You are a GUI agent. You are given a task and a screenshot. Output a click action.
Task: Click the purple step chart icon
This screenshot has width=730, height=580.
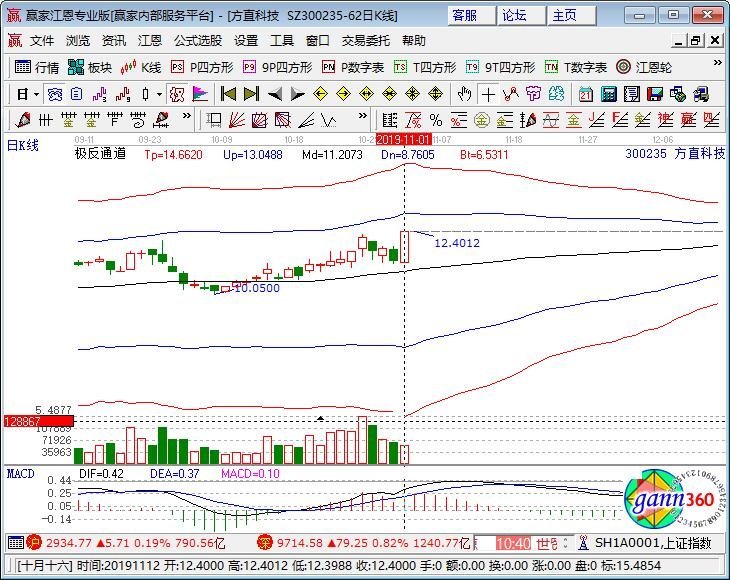click(x=100, y=94)
